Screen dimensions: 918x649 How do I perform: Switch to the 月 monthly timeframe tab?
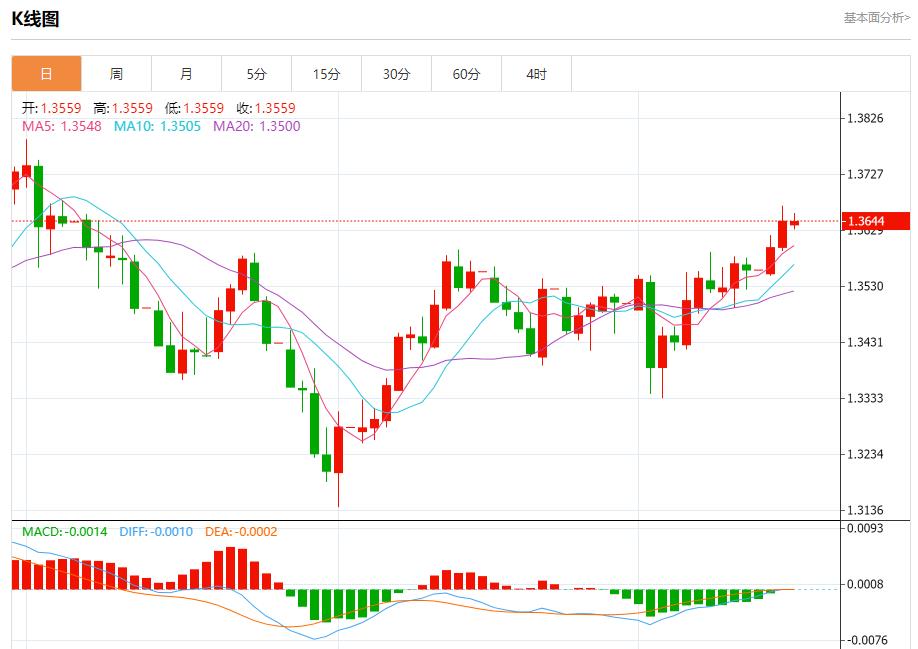pyautogui.click(x=187, y=73)
